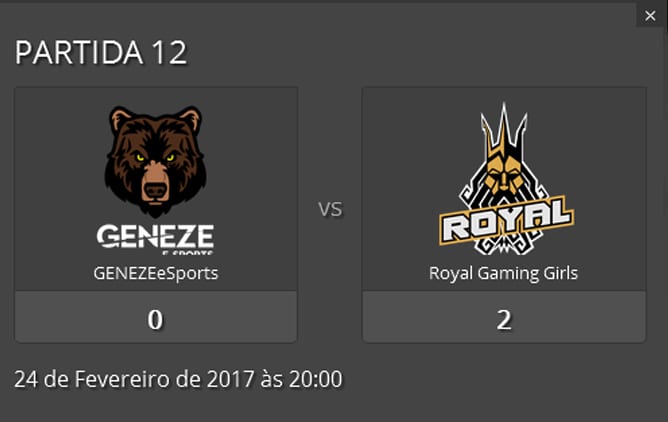Open the Royal Gaming Girls team card
This screenshot has height=422, width=668.
(504, 215)
